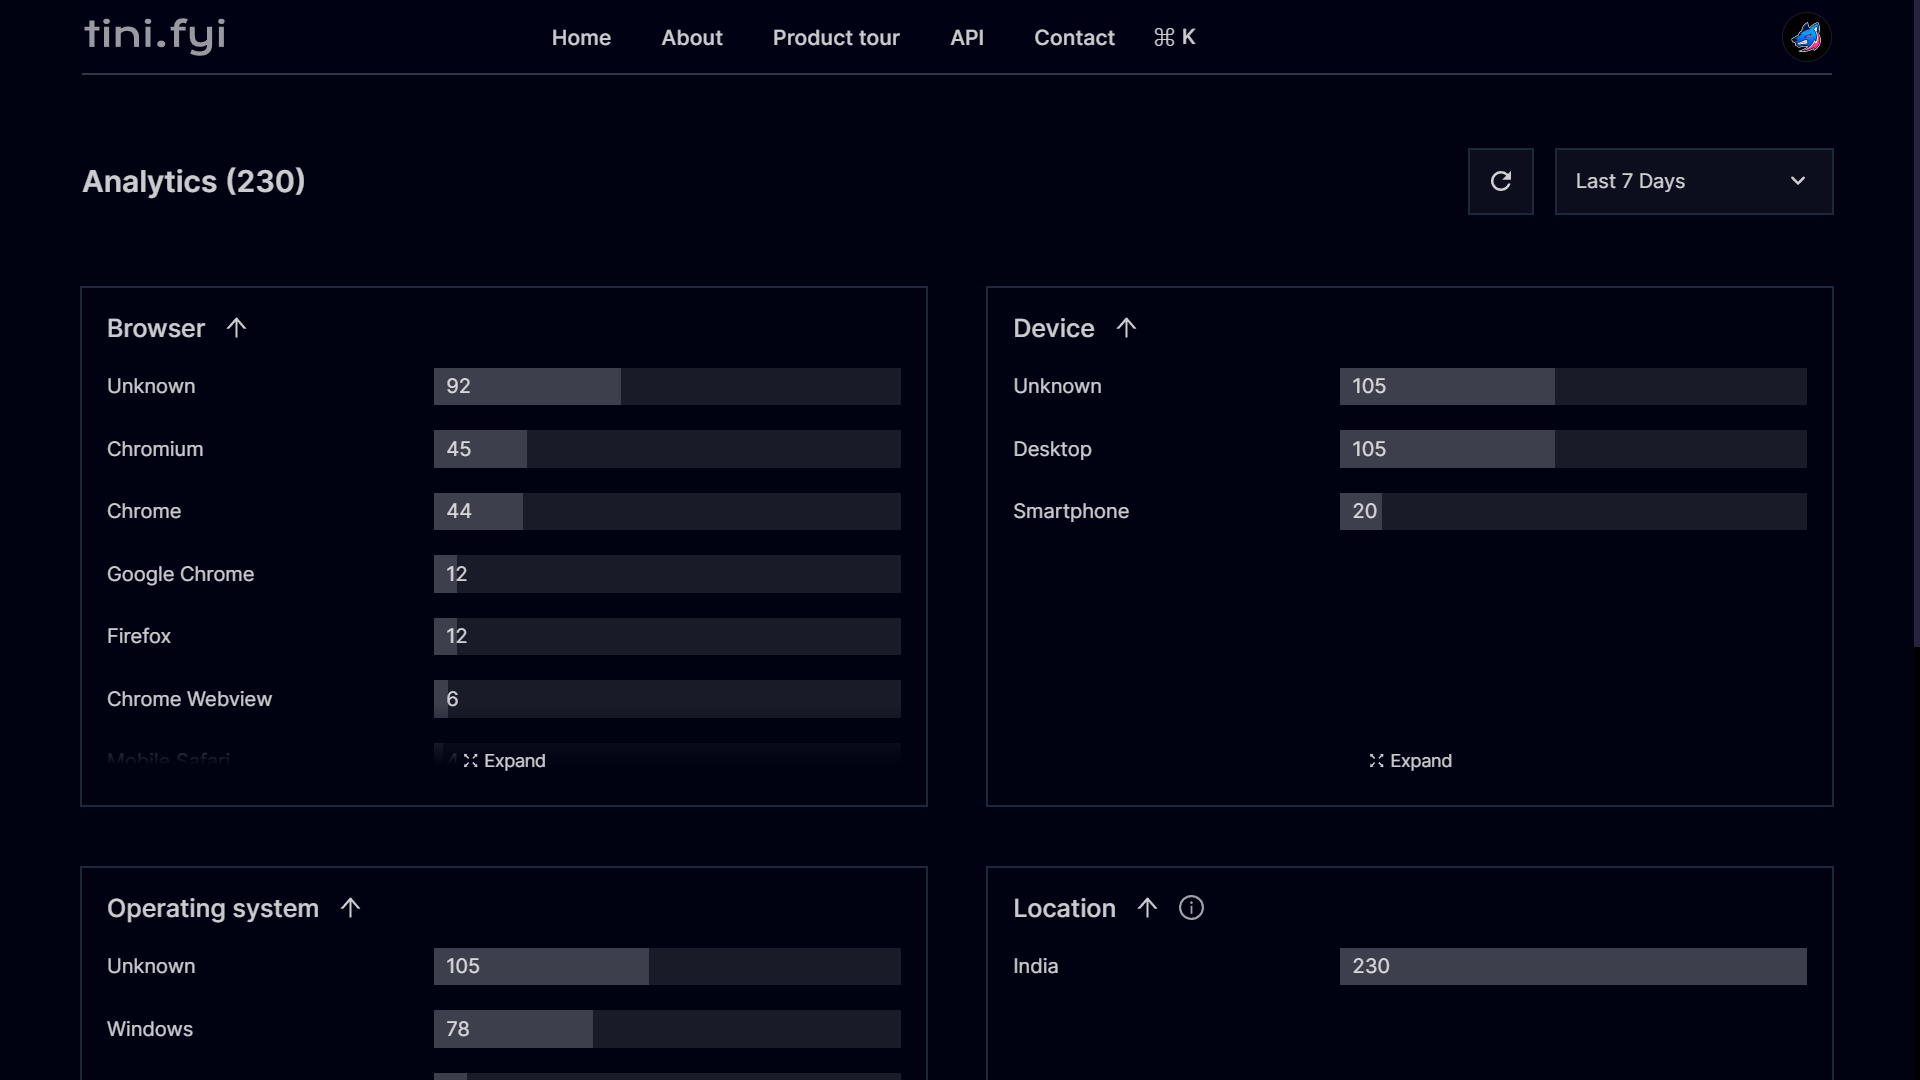Screen dimensions: 1920x1080
Task: Open the Home page
Action: pyautogui.click(x=581, y=38)
